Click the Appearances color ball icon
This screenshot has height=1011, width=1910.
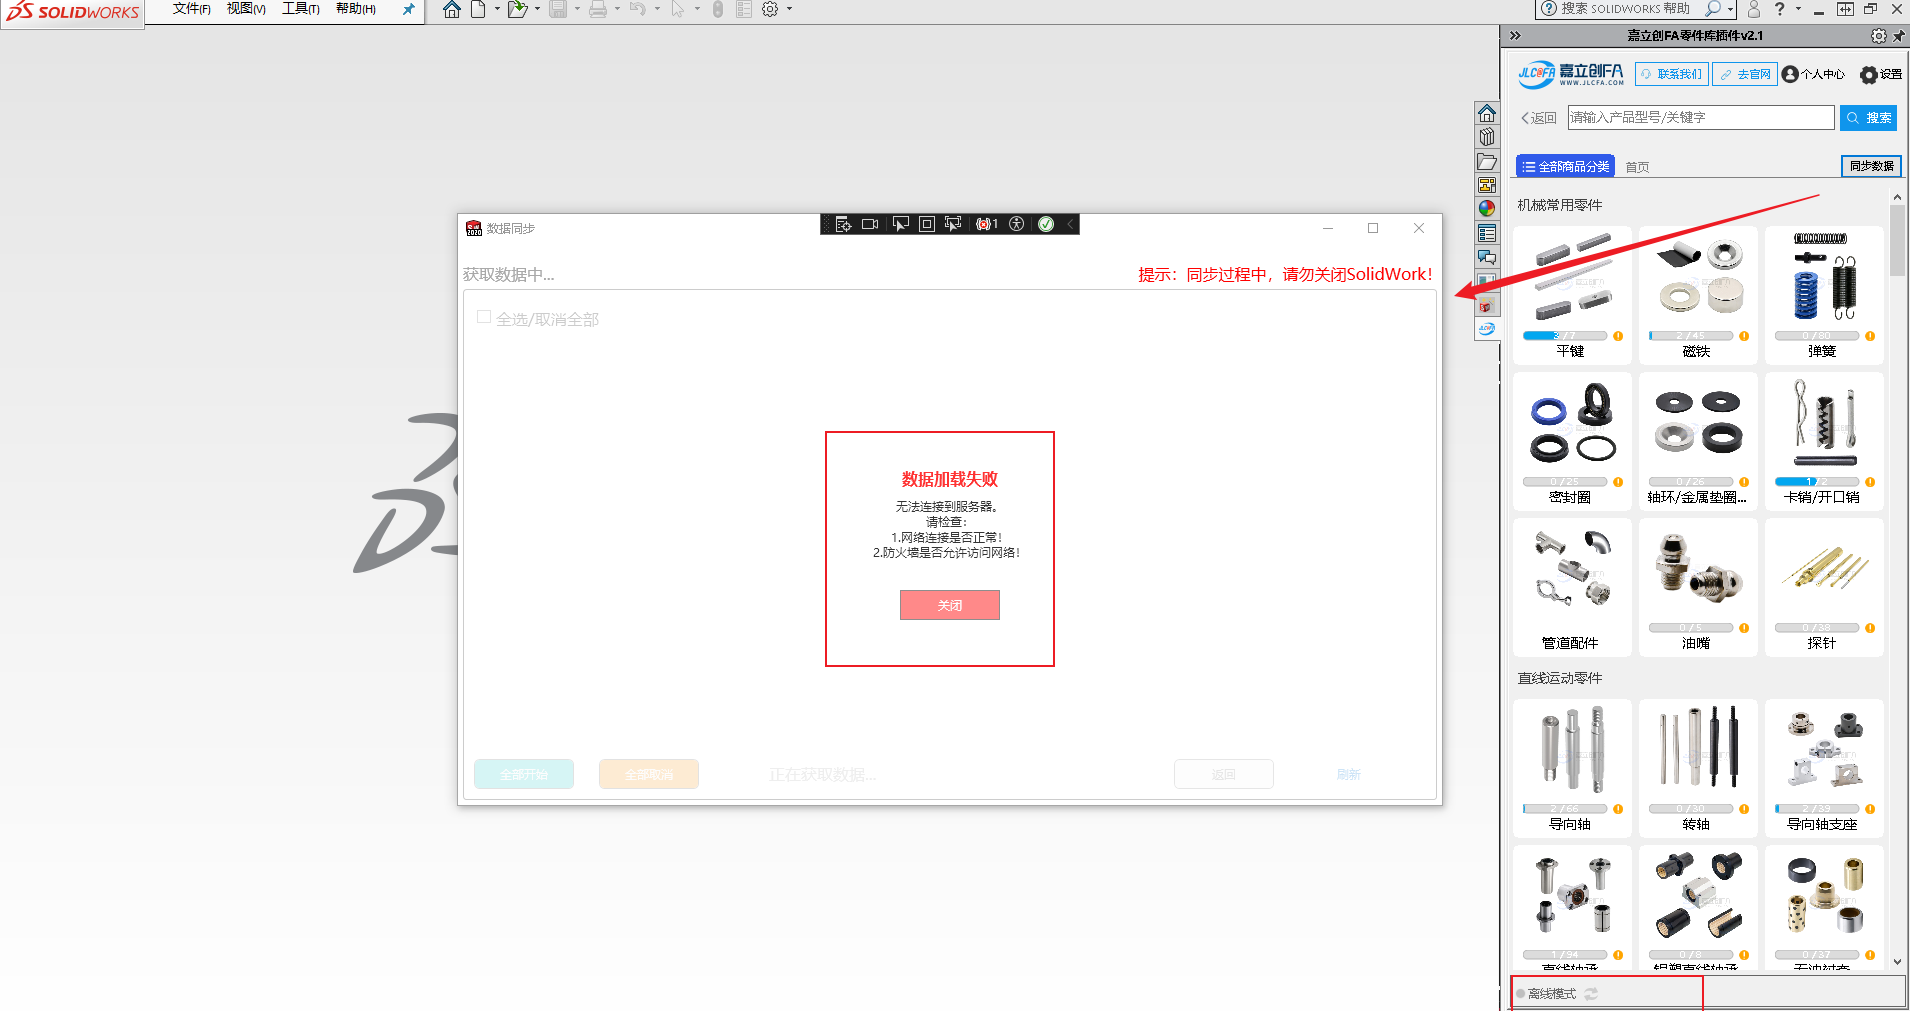click(x=1487, y=209)
